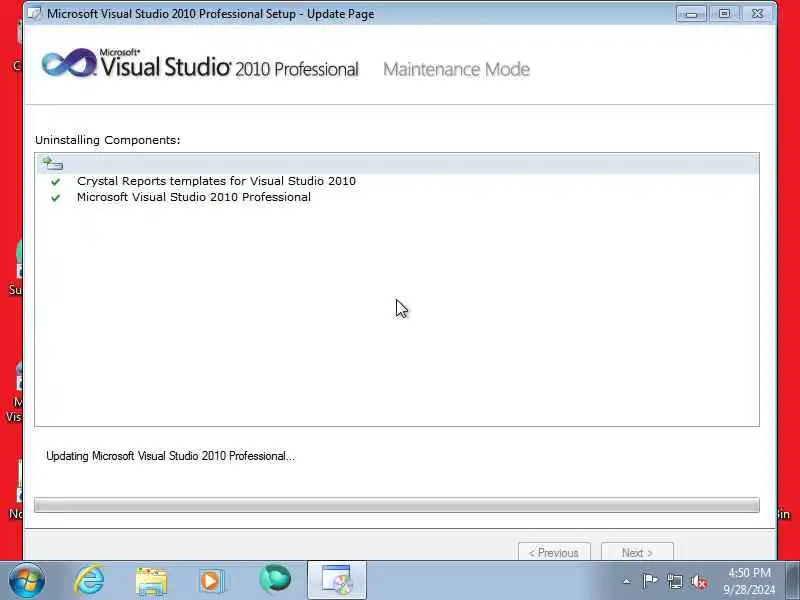Click green checkmark beside Microsoft Visual Studio 2010
The image size is (800, 600).
point(56,198)
